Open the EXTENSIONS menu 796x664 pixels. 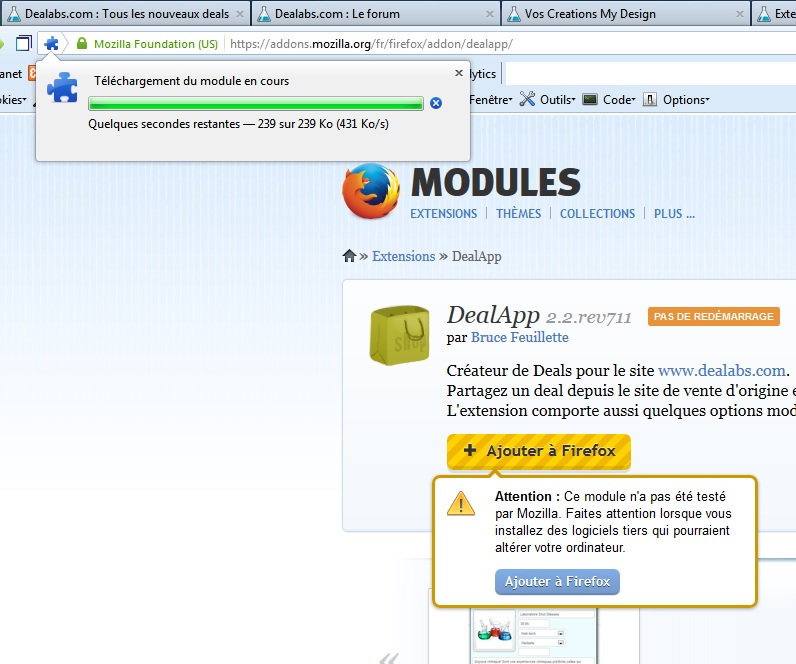click(444, 214)
